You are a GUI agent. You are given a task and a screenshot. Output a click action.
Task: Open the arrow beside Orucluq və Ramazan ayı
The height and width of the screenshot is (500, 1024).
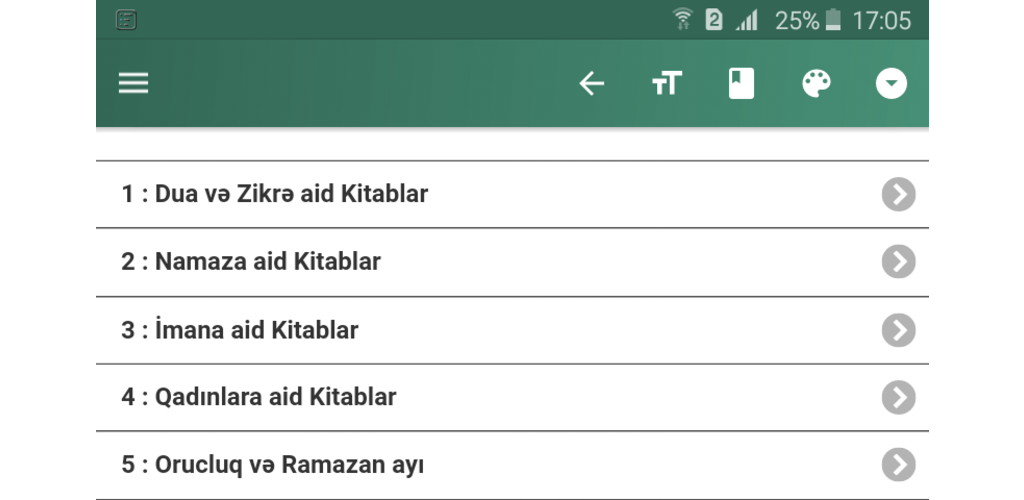(x=899, y=465)
